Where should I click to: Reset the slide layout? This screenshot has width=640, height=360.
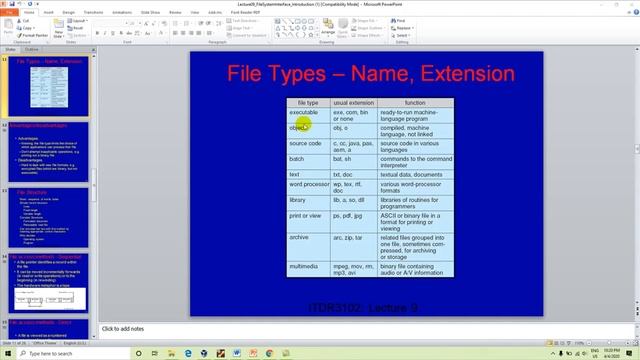pos(76,28)
